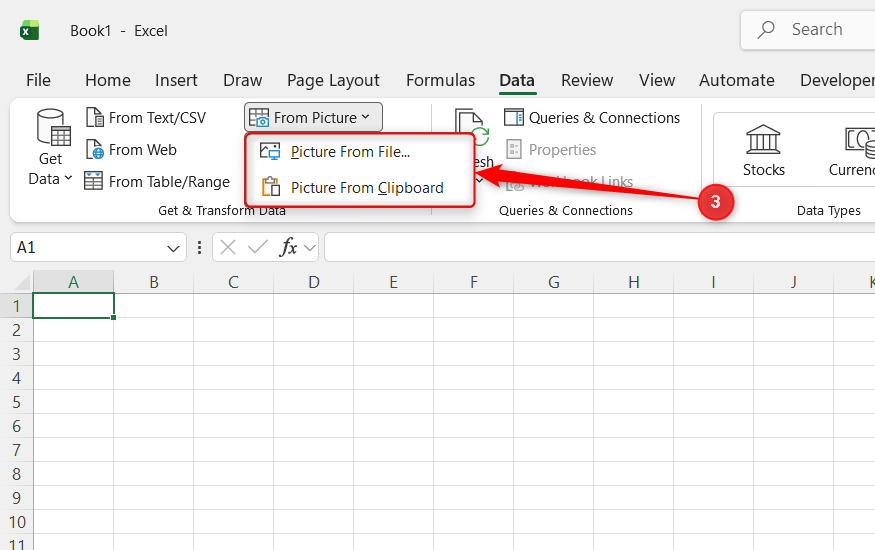Select the Data tab
The height and width of the screenshot is (550, 875).
517,80
